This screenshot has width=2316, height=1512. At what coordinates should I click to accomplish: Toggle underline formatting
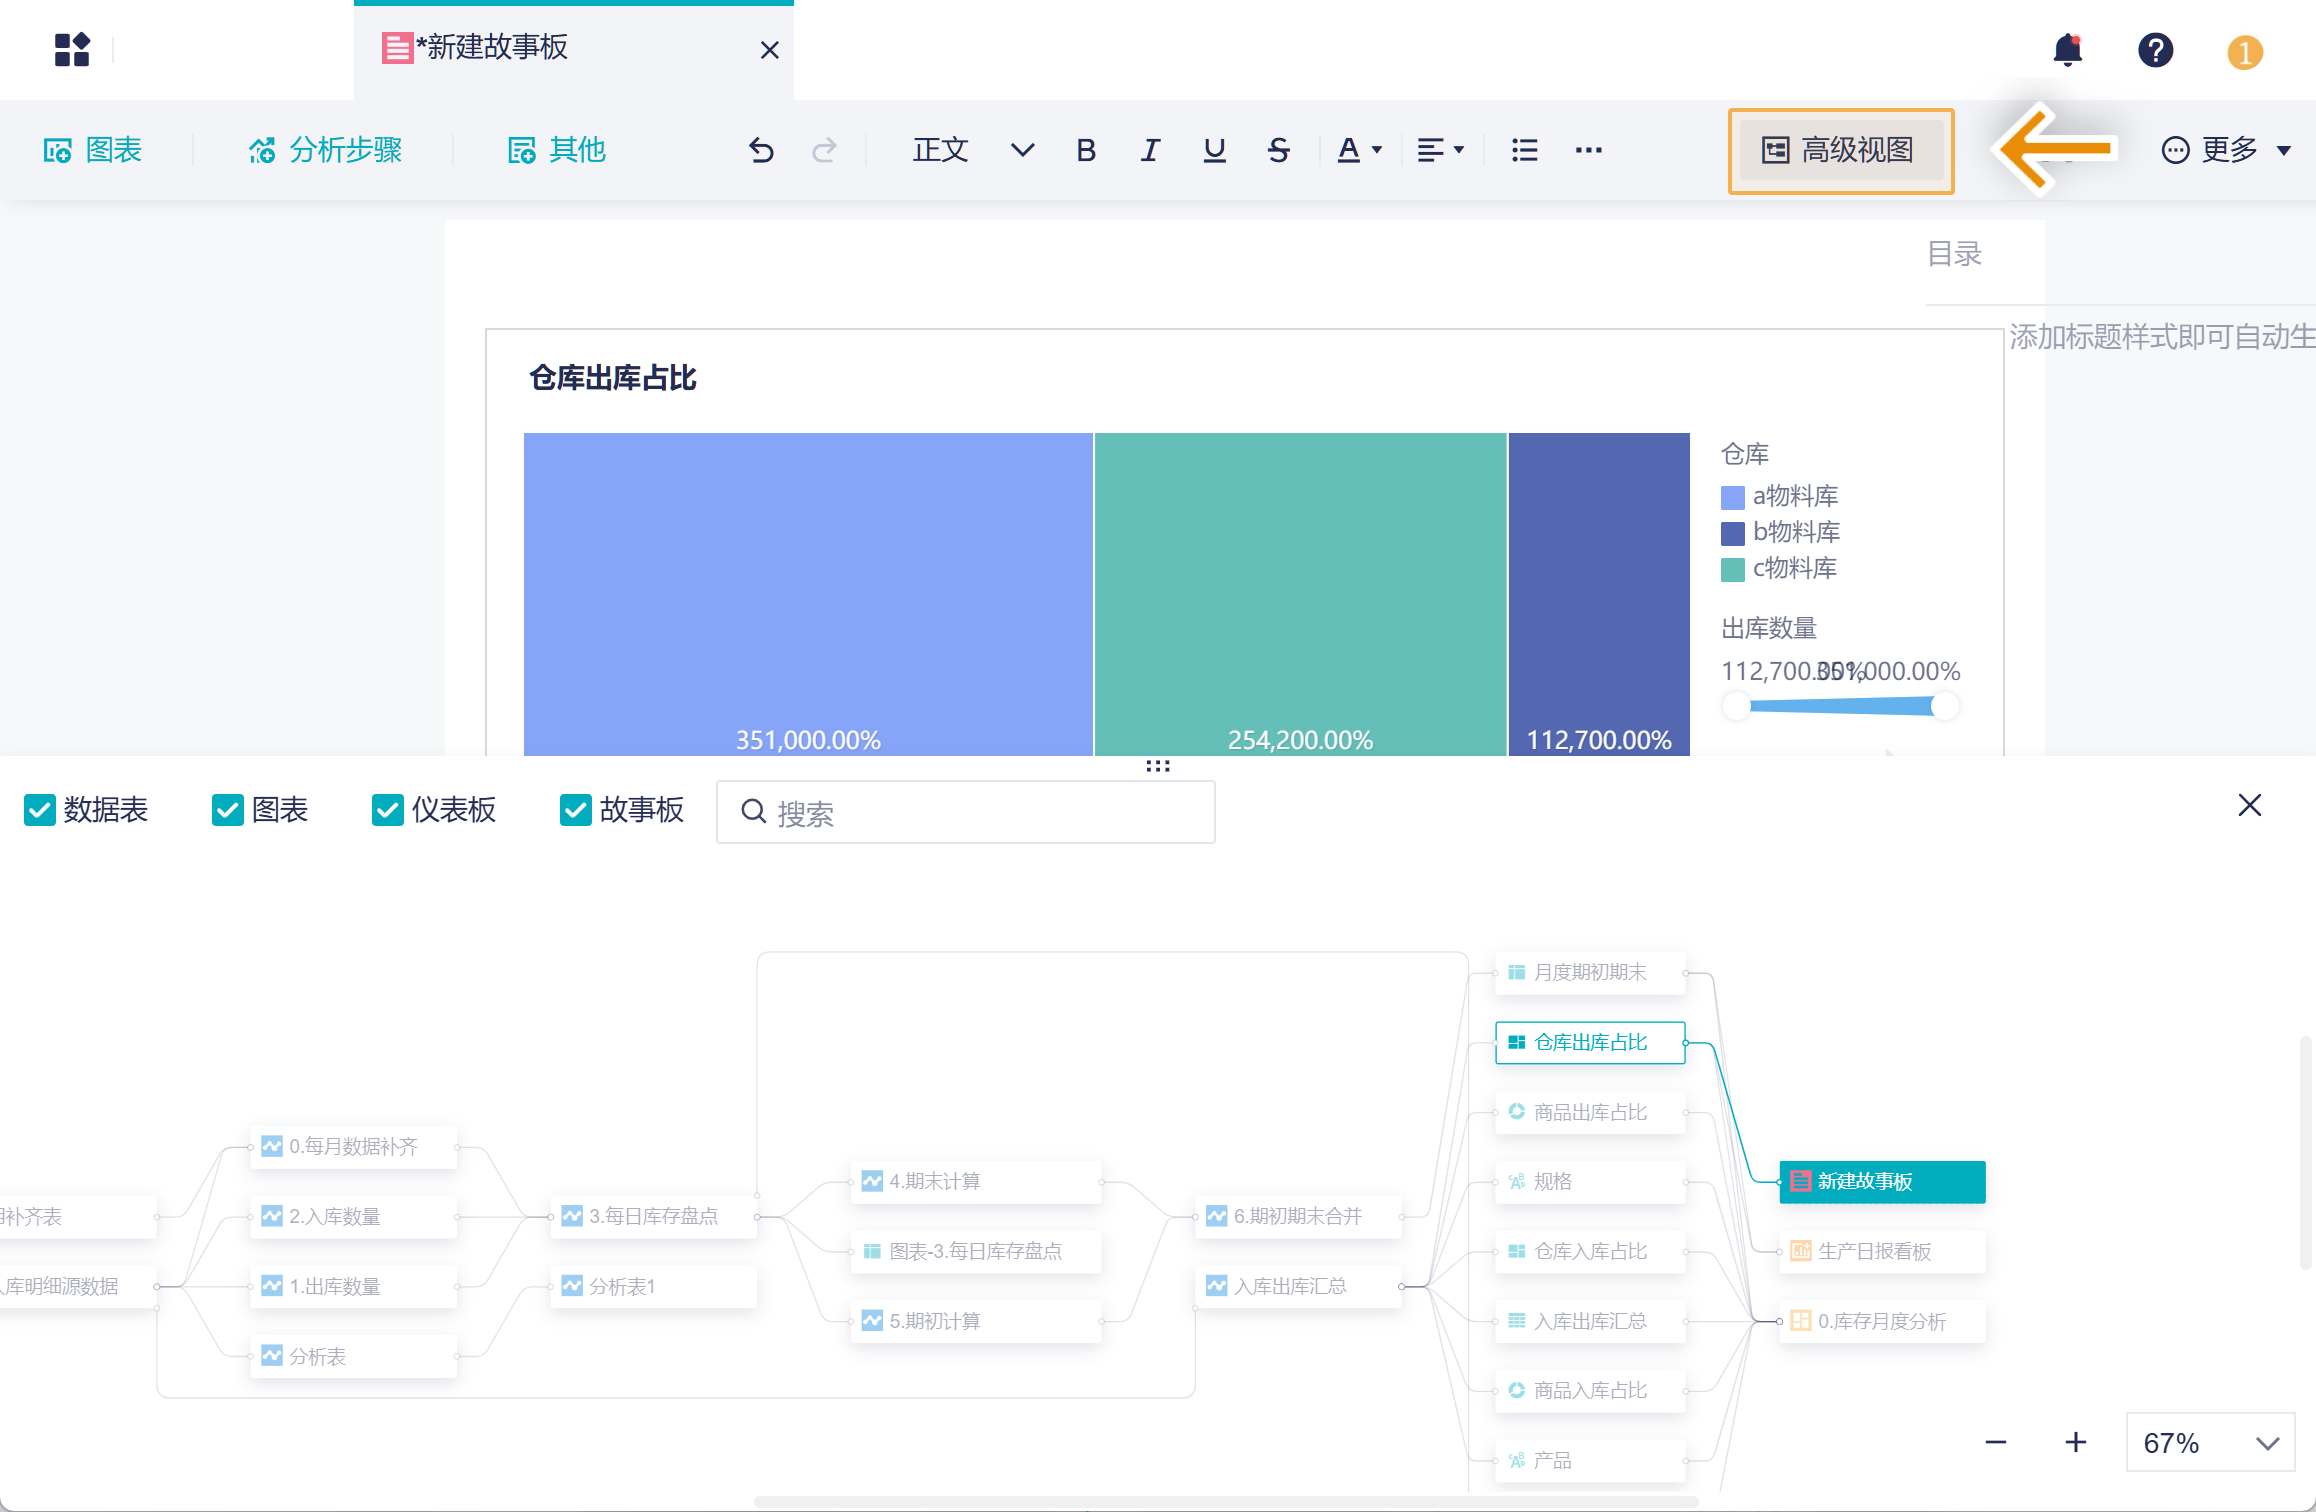[1214, 150]
